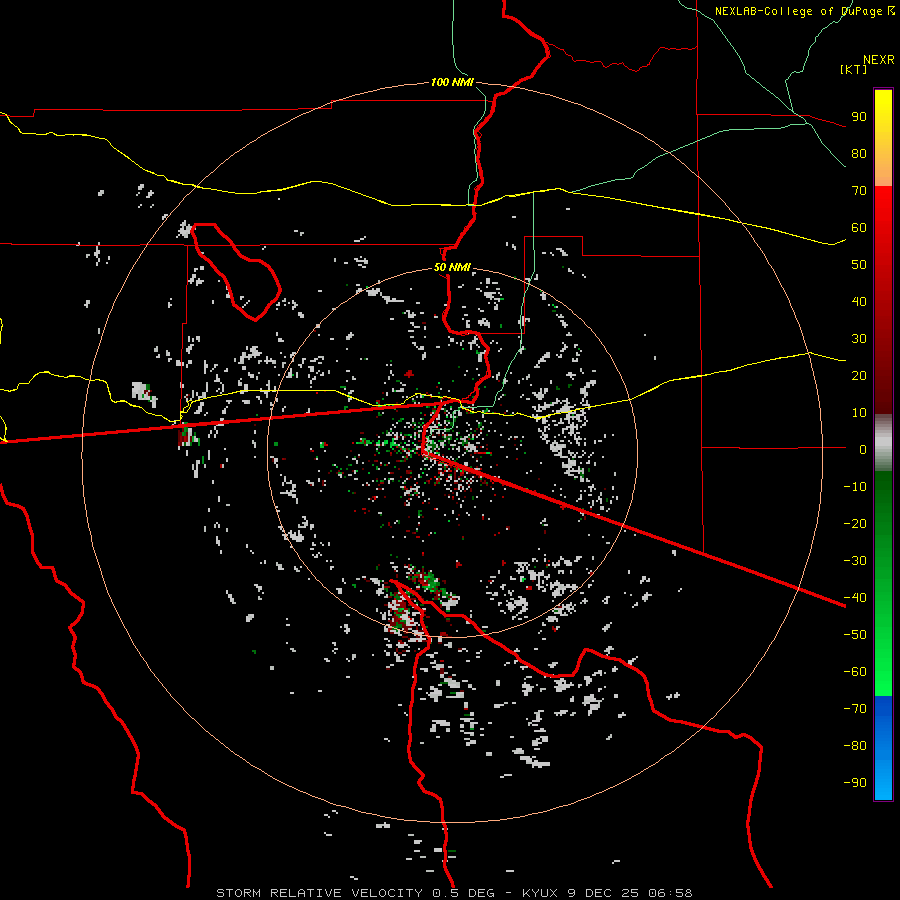Click the positive 50 scale value
Image resolution: width=900 pixels, height=900 pixels.
859,265
